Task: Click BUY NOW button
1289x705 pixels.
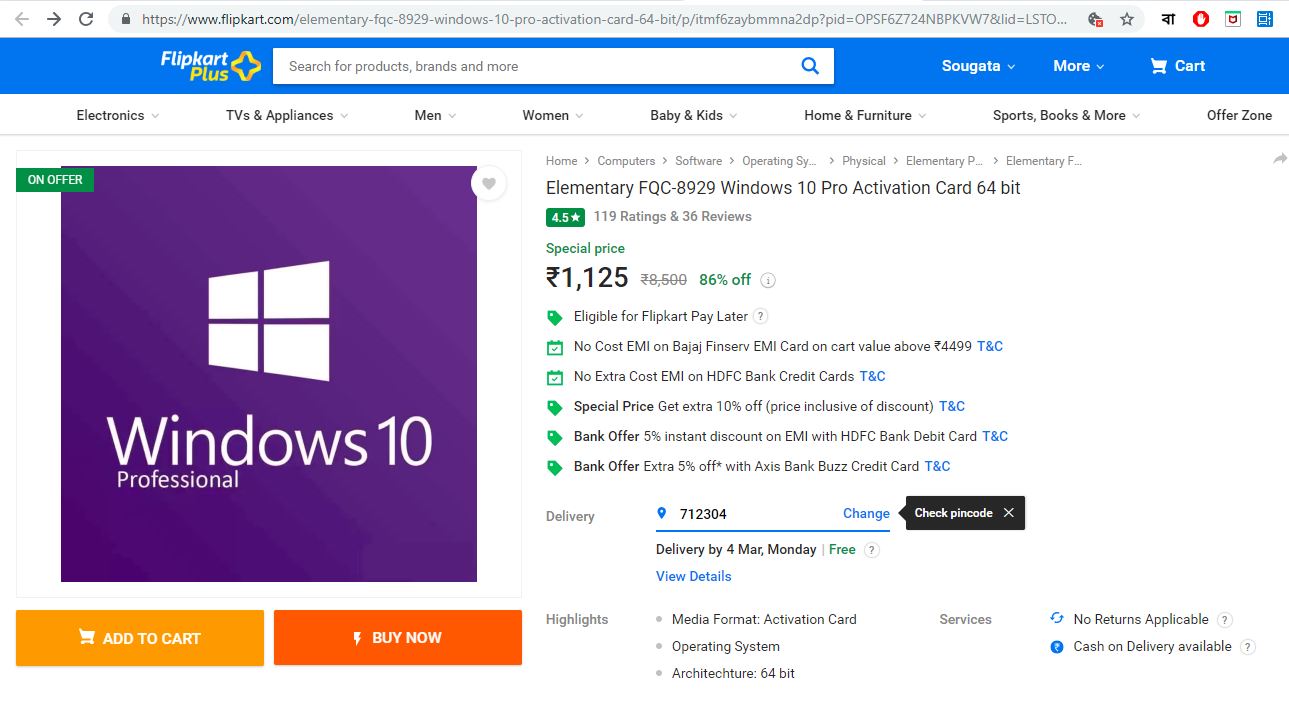Action: 398,637
